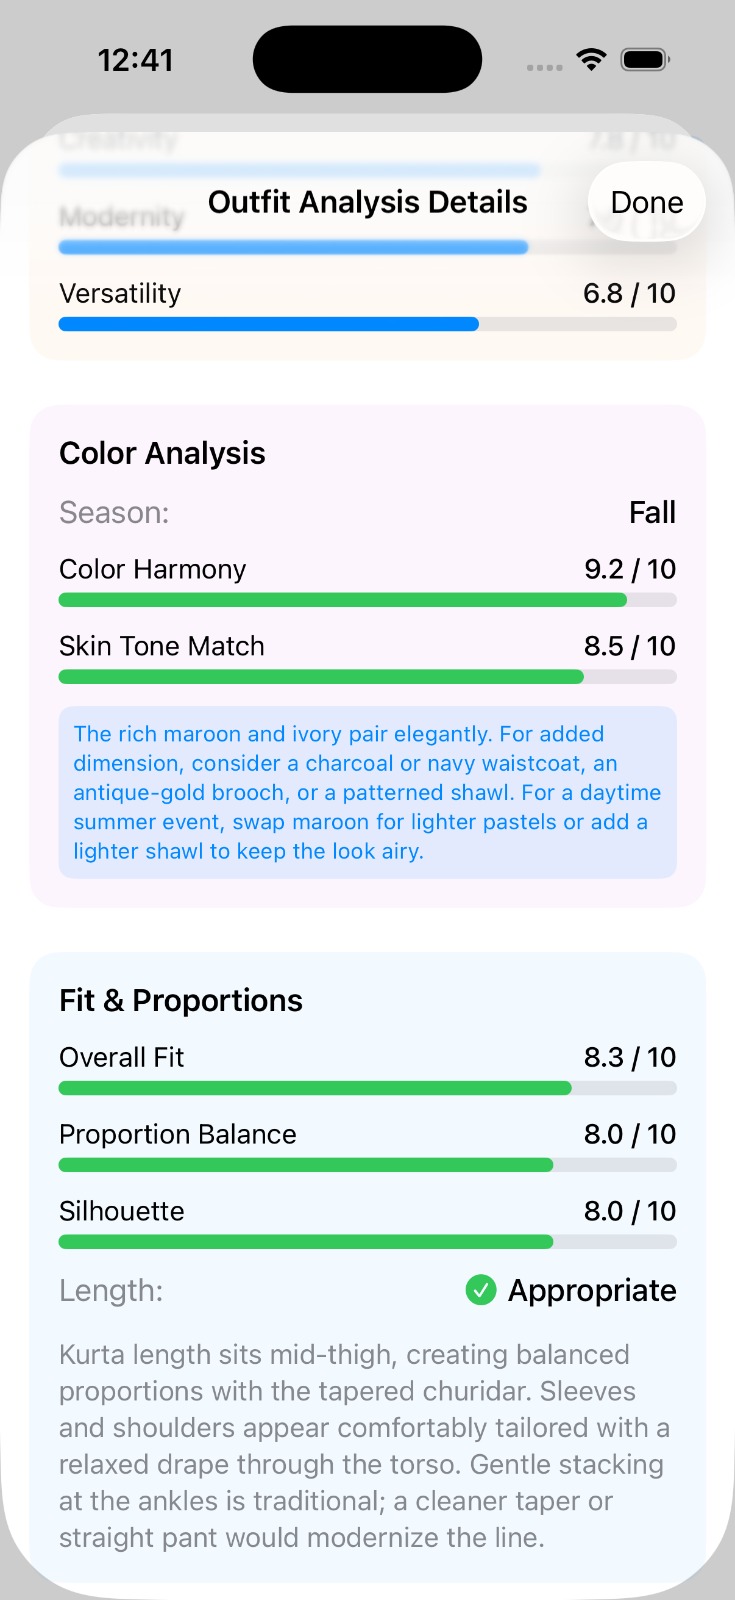Viewport: 735px width, 1600px height.
Task: Toggle the Season value to change from Fall
Action: [x=654, y=512]
